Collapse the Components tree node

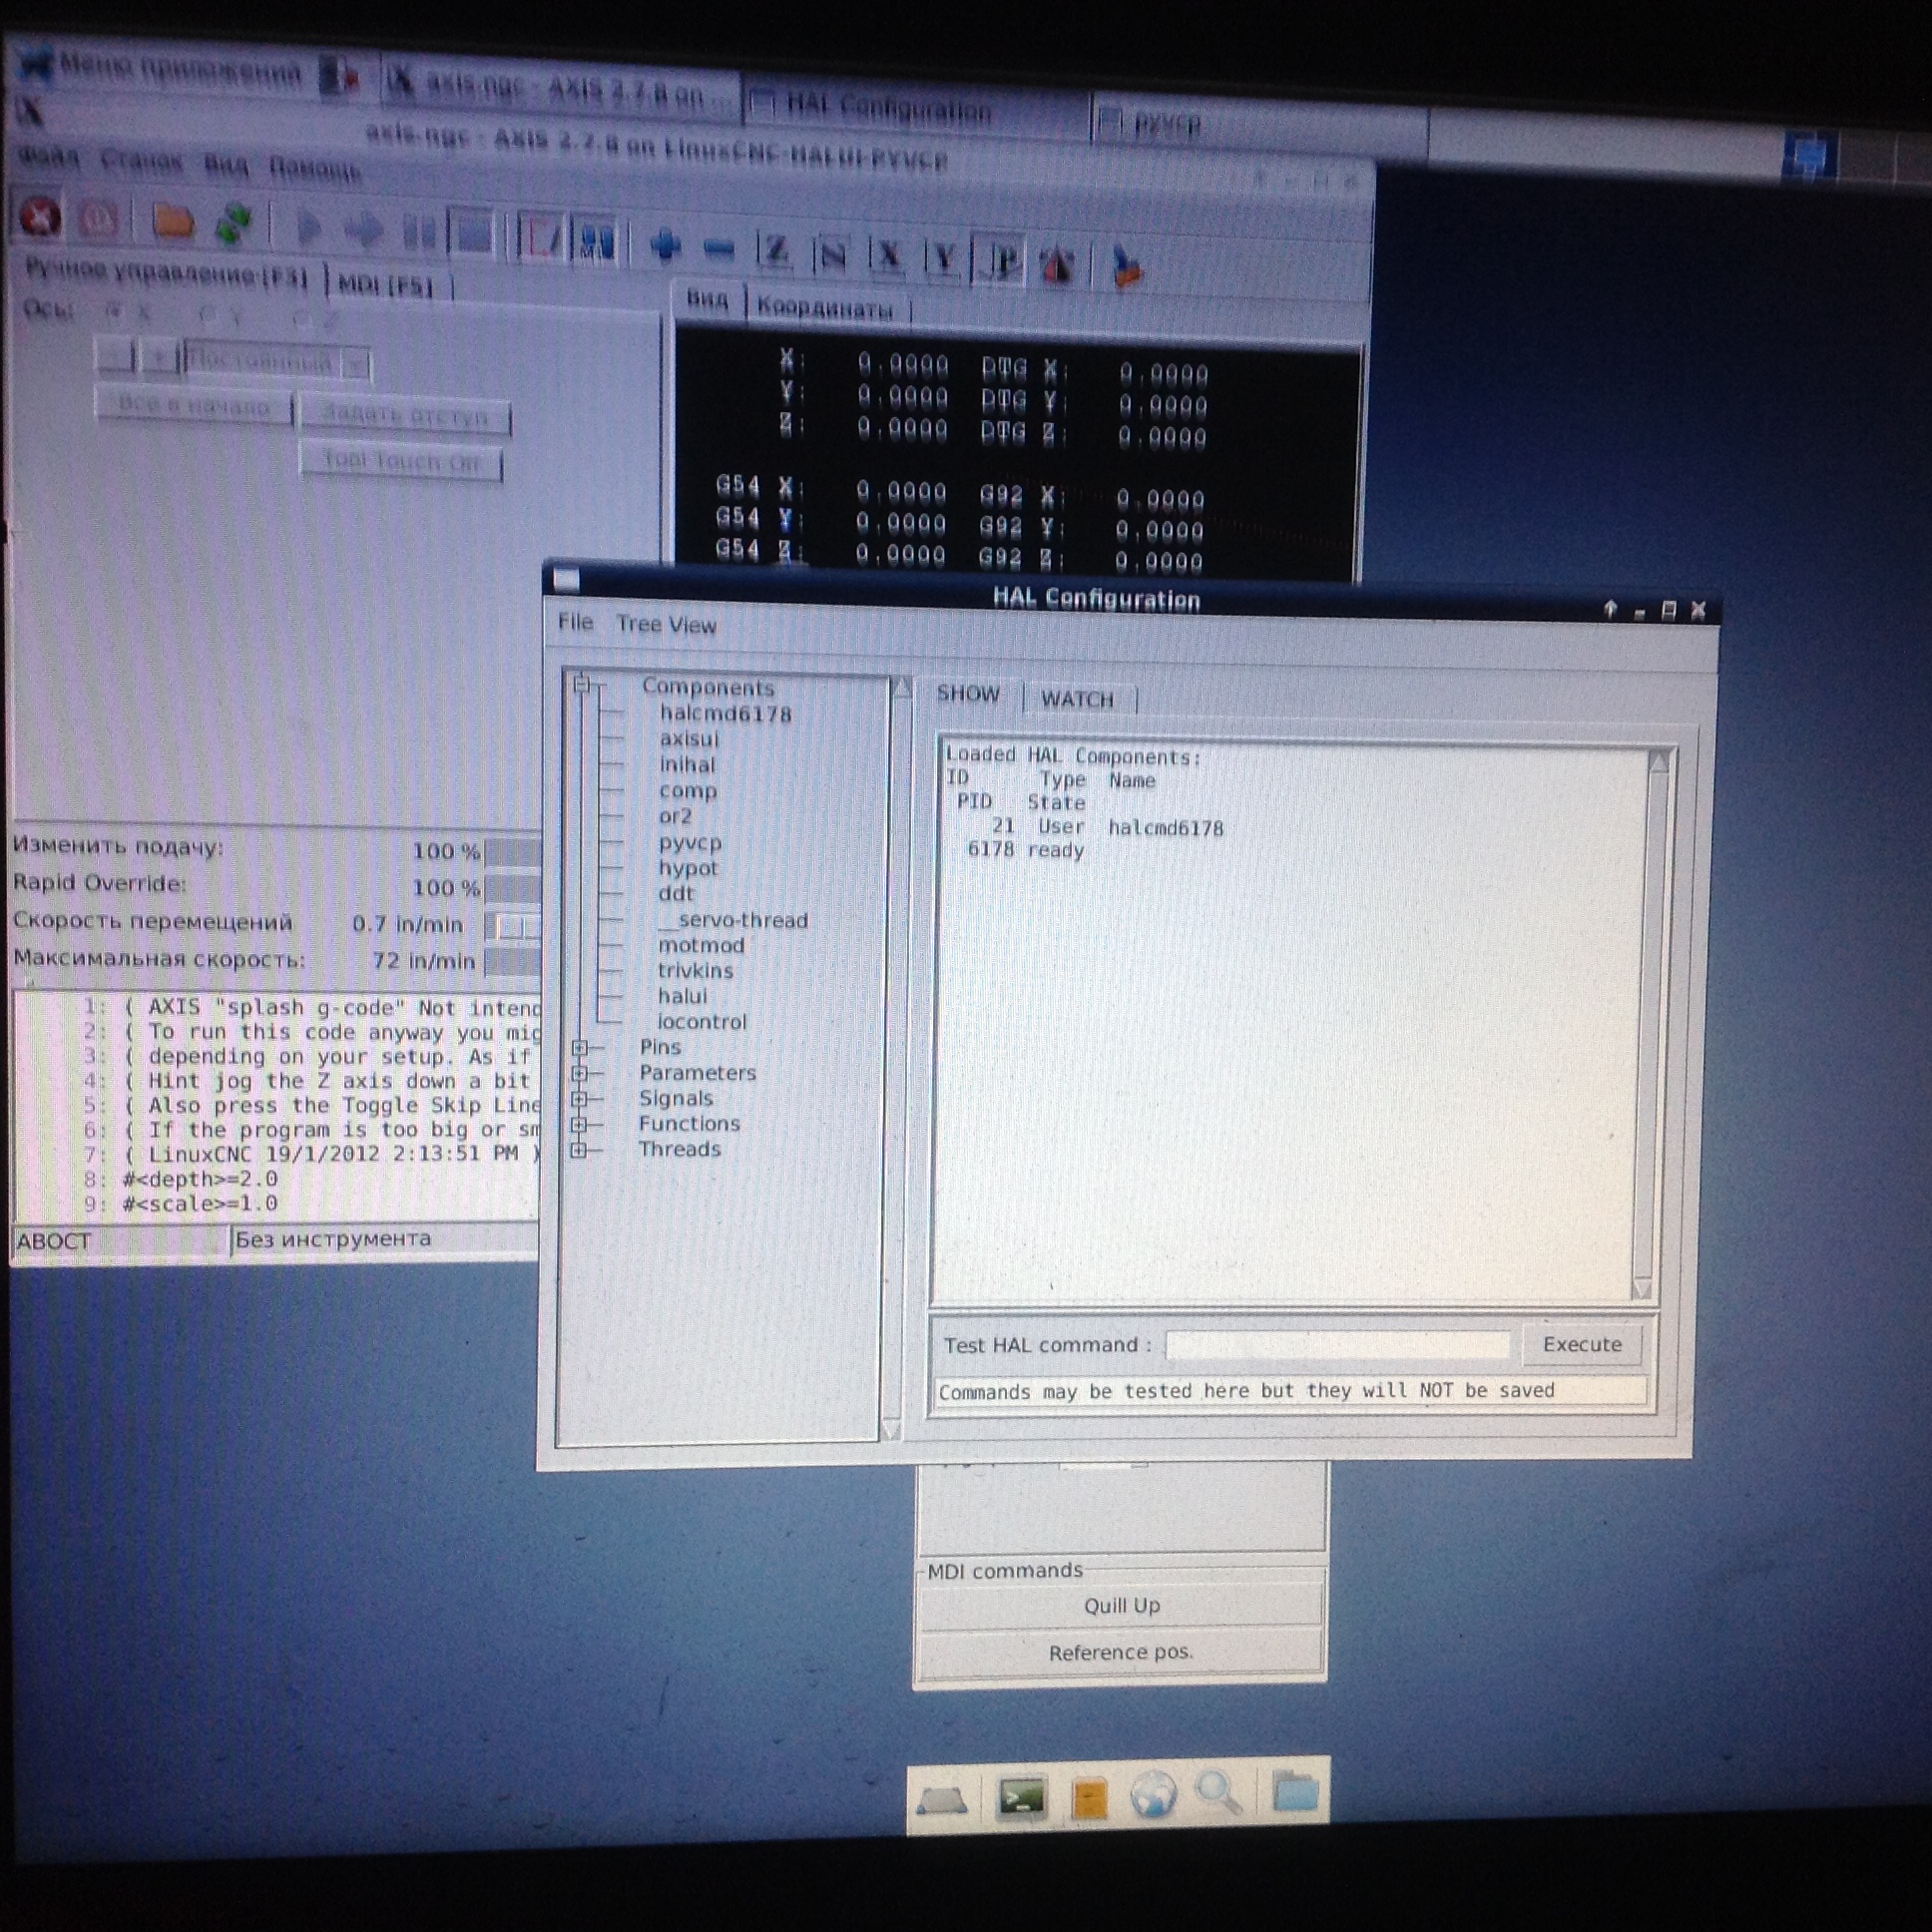pyautogui.click(x=581, y=685)
